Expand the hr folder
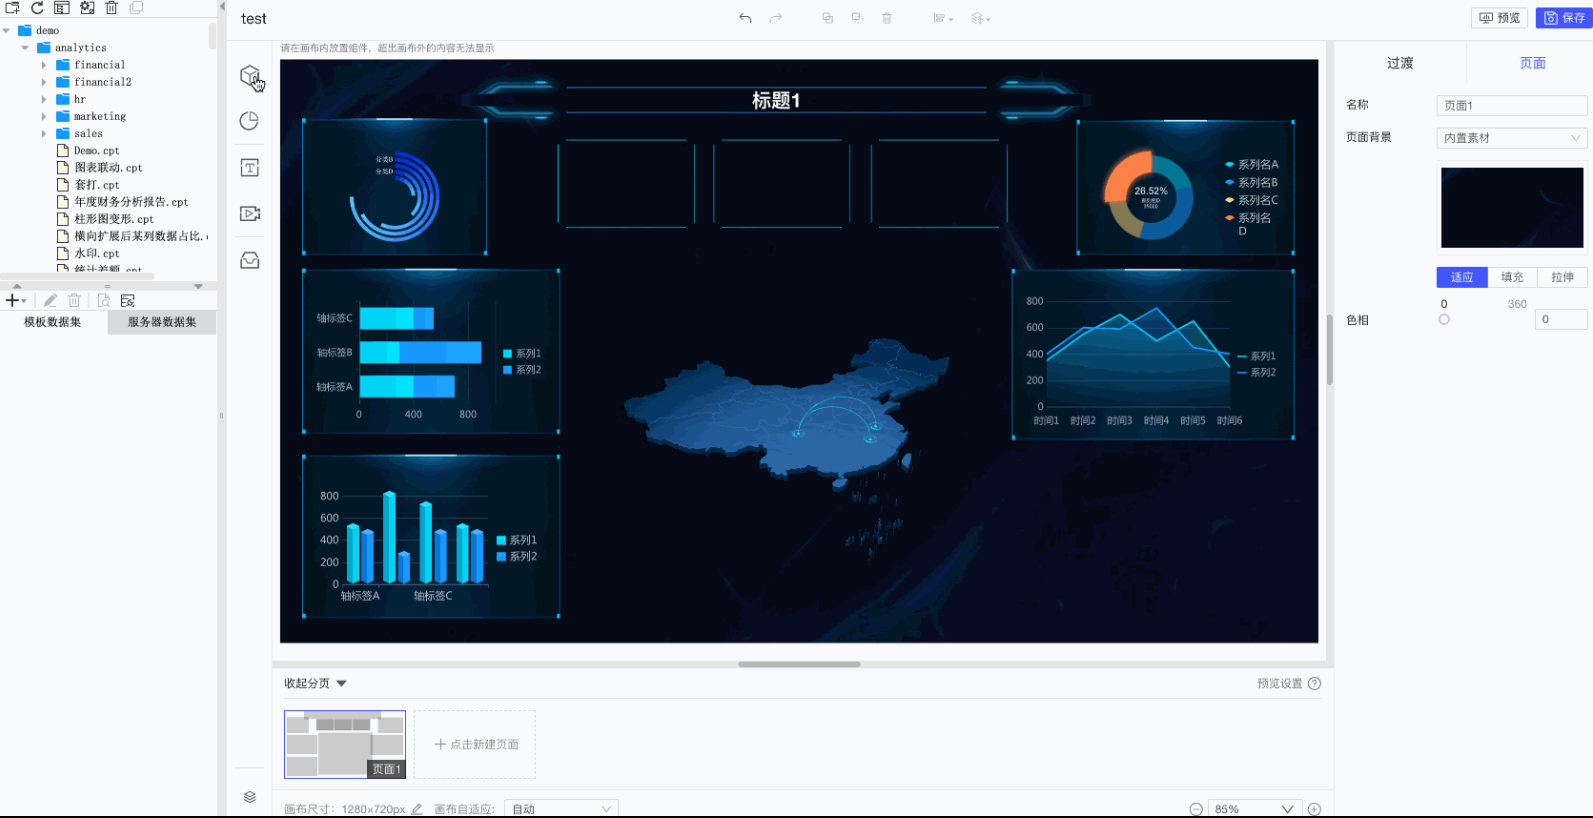1593x818 pixels. (44, 99)
